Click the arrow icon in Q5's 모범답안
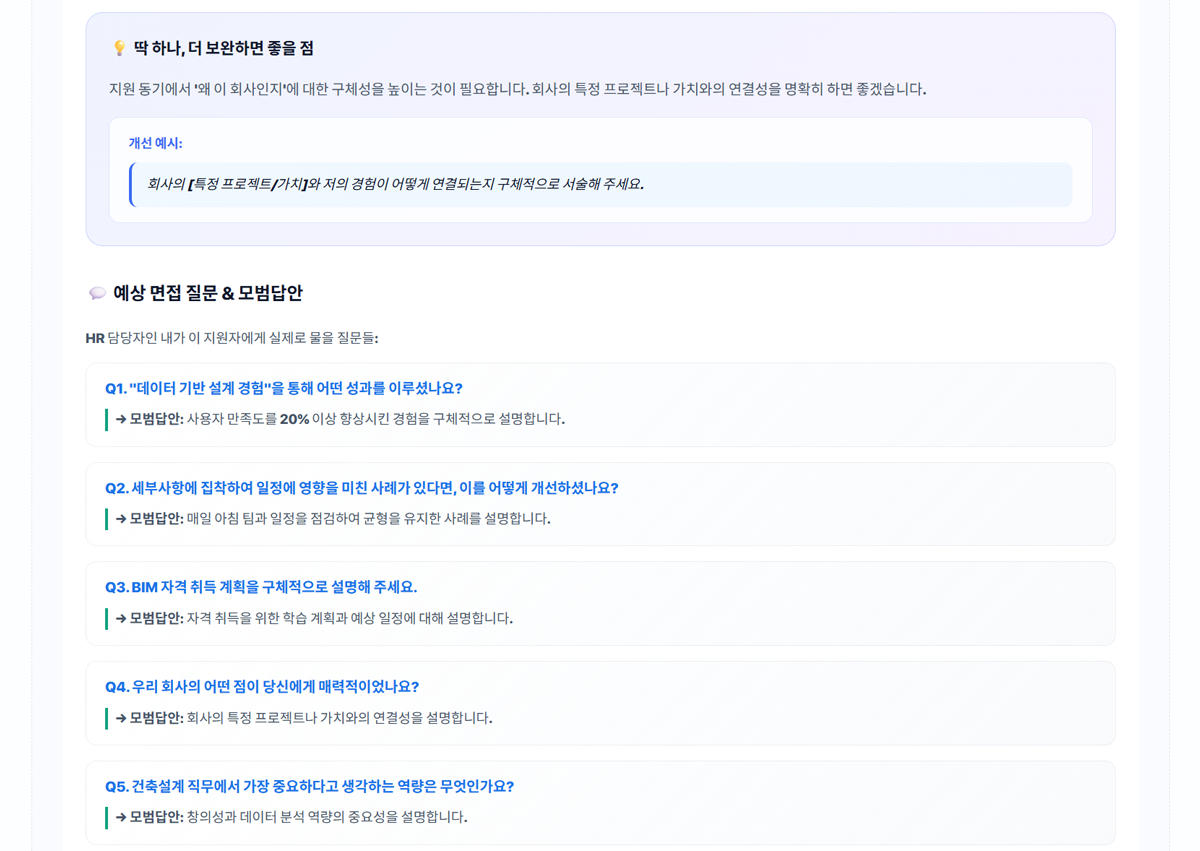 point(120,817)
